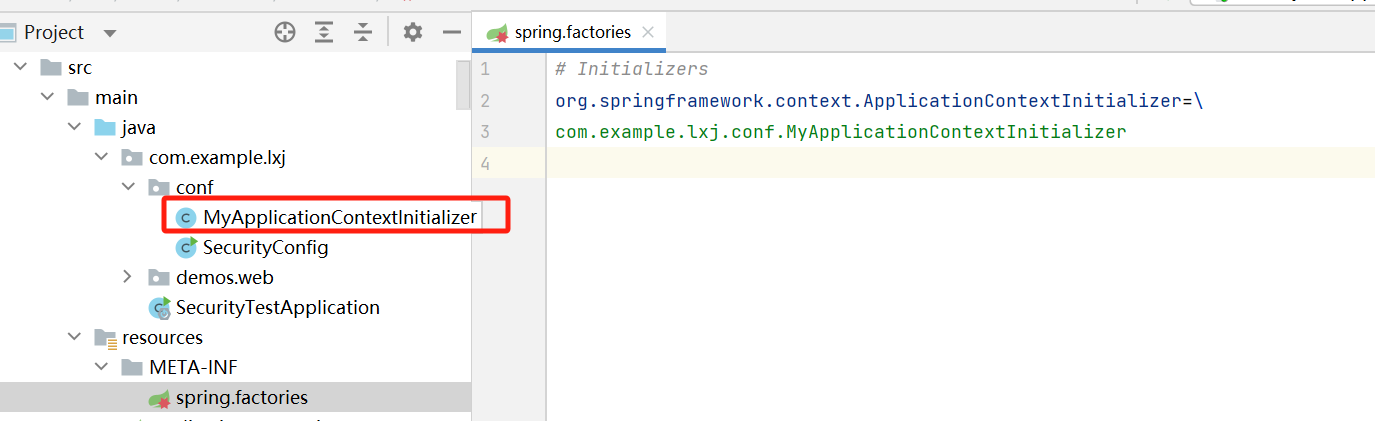
Task: Hide the Project tool window
Action: point(452,33)
